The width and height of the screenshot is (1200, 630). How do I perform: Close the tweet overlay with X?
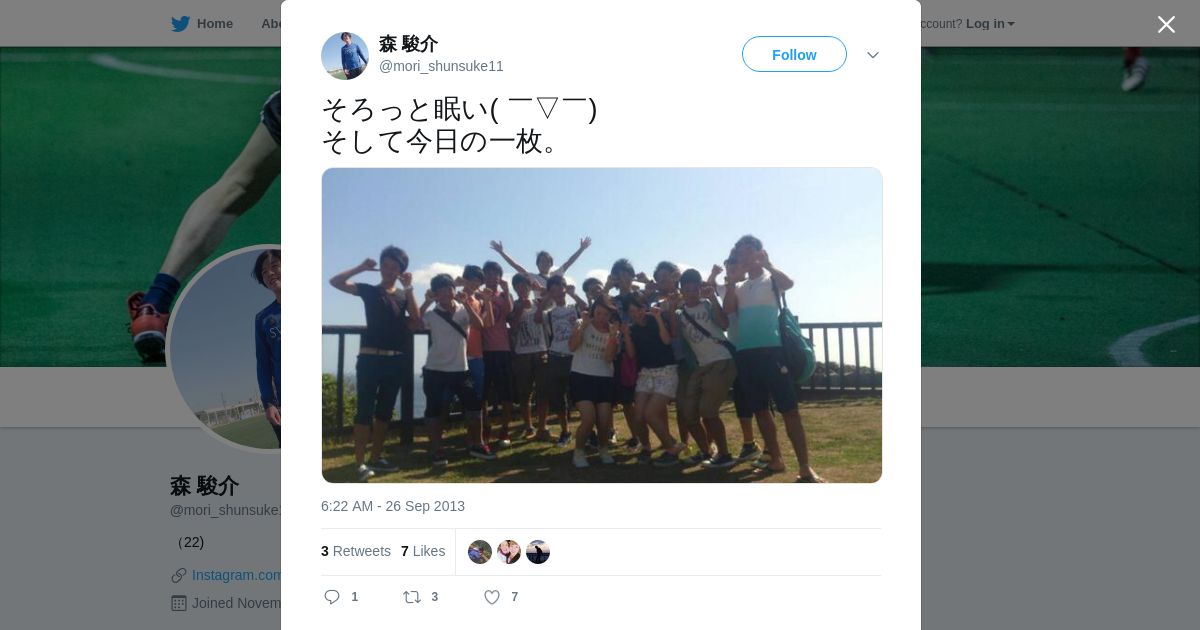click(1166, 24)
